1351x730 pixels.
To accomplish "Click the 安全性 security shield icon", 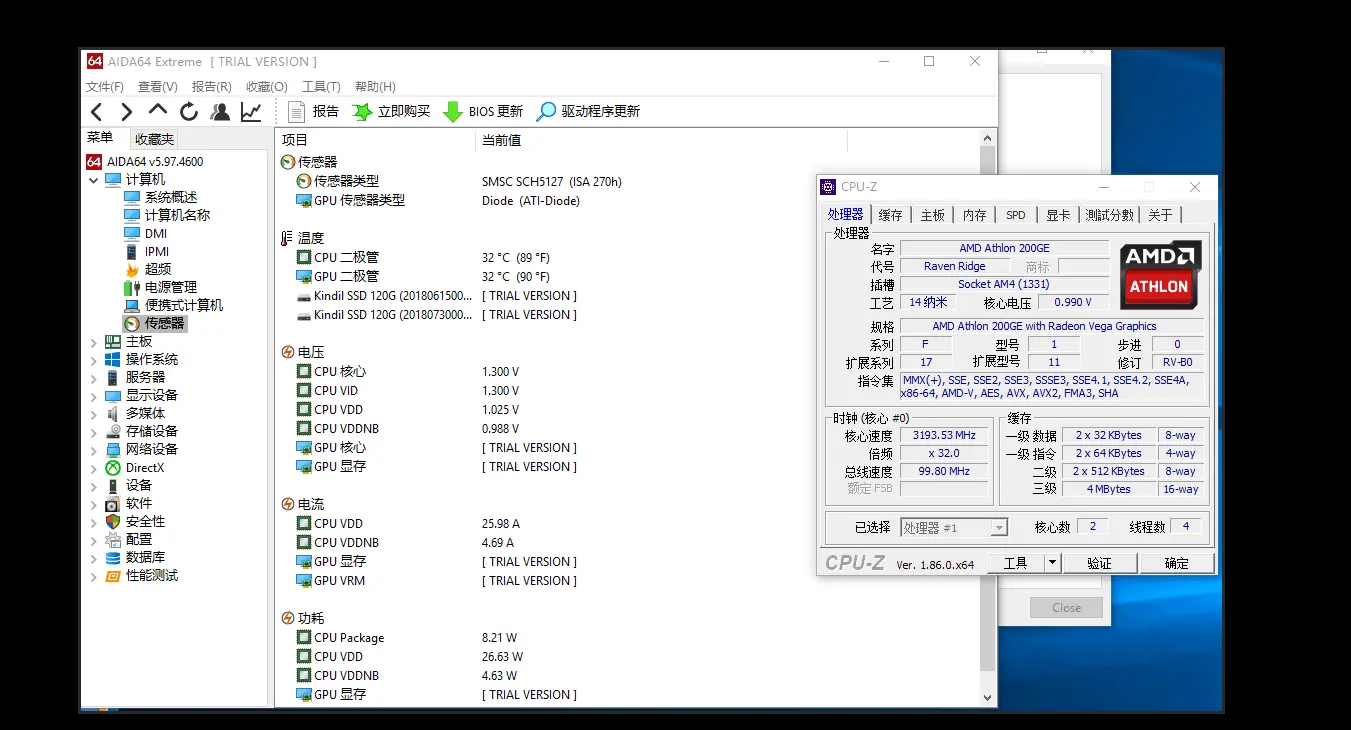I will coord(113,522).
